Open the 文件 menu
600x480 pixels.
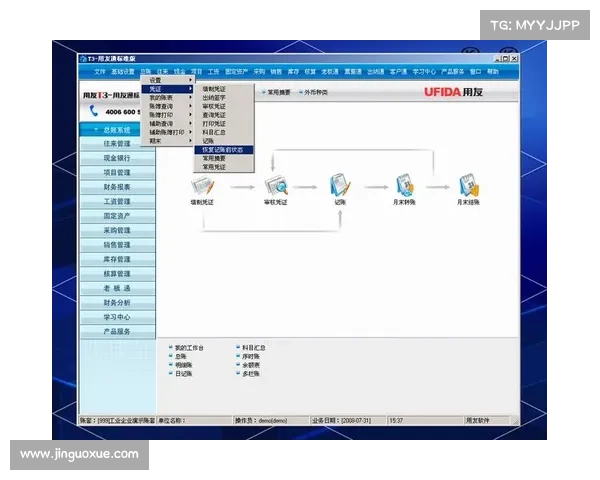click(99, 72)
